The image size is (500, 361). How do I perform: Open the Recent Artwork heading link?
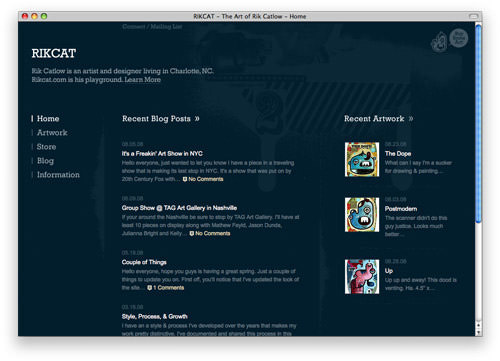[374, 119]
